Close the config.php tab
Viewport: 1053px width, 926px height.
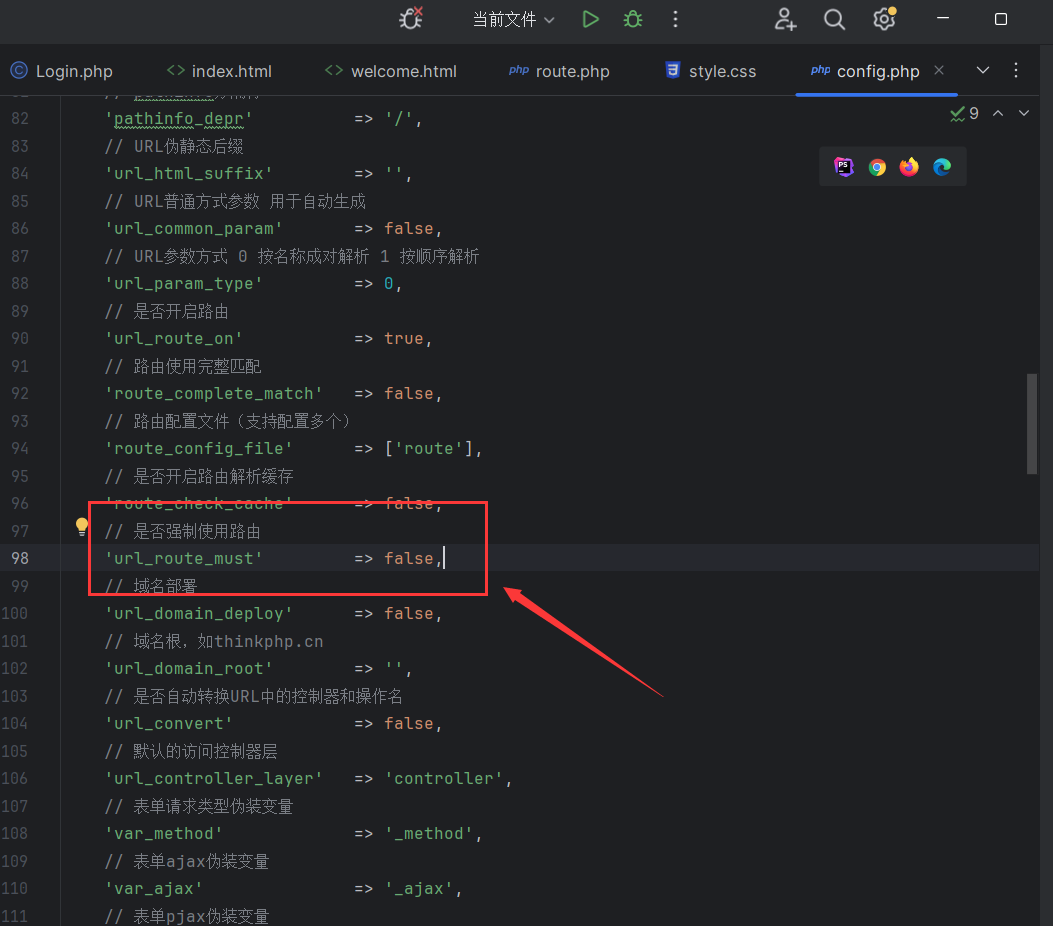click(939, 70)
